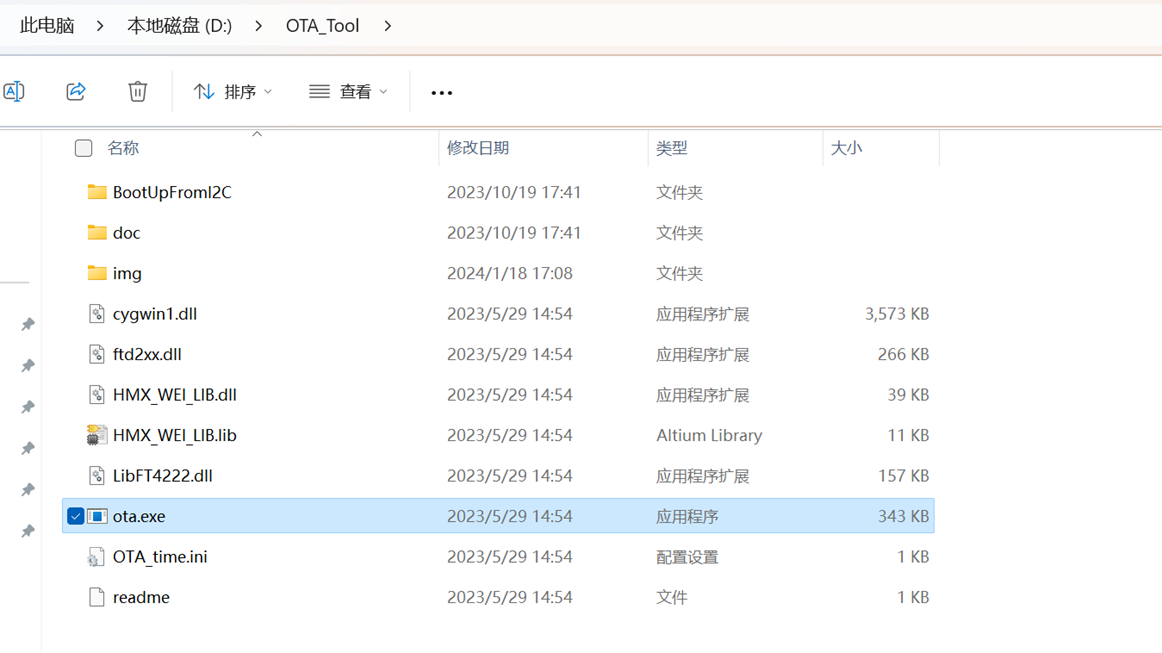The height and width of the screenshot is (653, 1162).
Task: Select ota.exe file name
Action: (139, 516)
